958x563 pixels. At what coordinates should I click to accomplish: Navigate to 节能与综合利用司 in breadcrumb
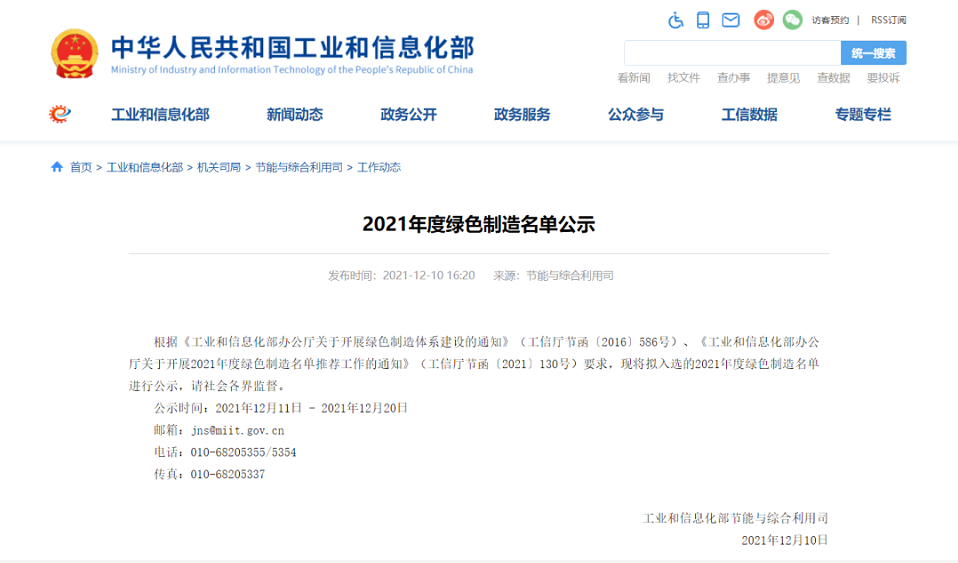pos(299,167)
